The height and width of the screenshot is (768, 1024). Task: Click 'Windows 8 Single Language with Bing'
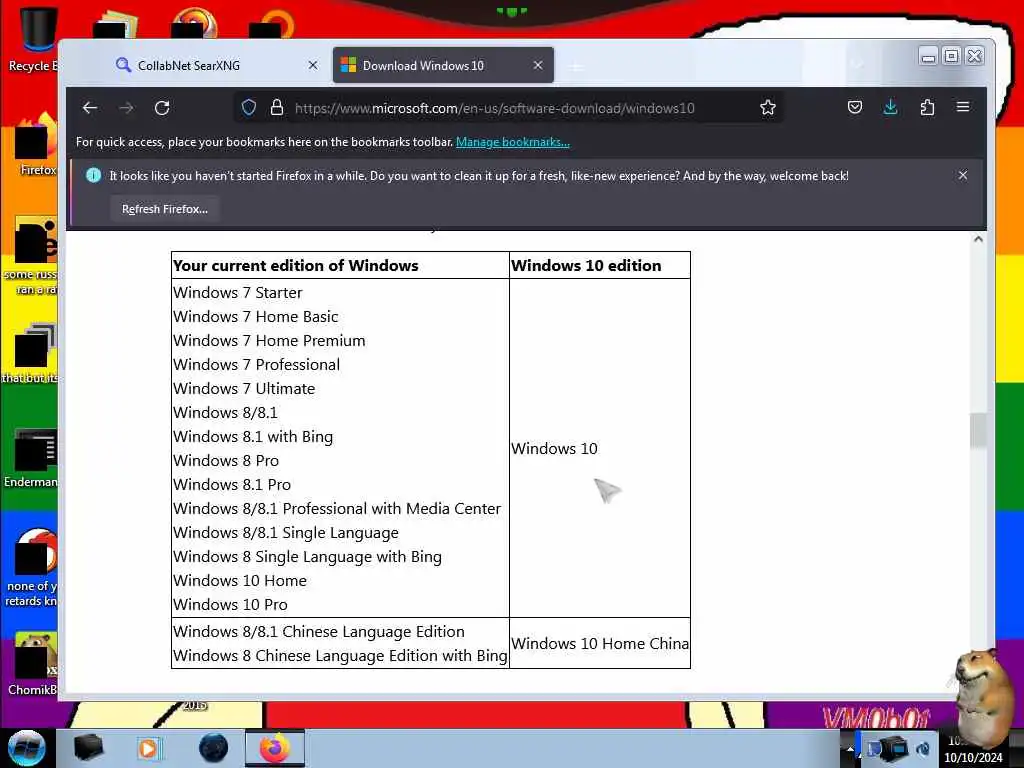click(x=308, y=557)
